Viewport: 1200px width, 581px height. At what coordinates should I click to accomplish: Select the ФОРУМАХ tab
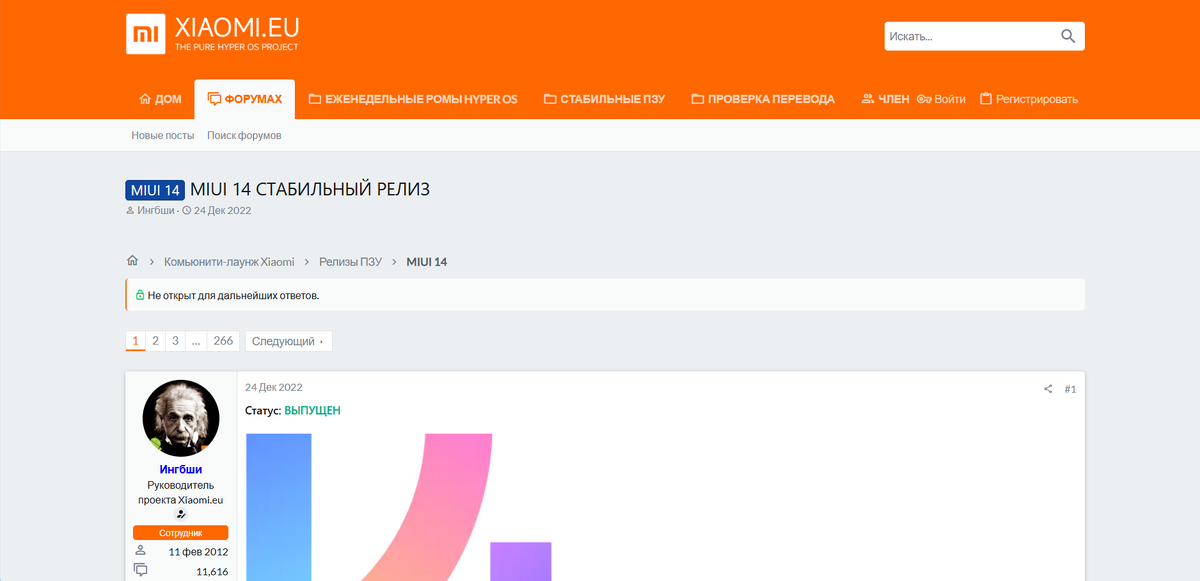(245, 99)
